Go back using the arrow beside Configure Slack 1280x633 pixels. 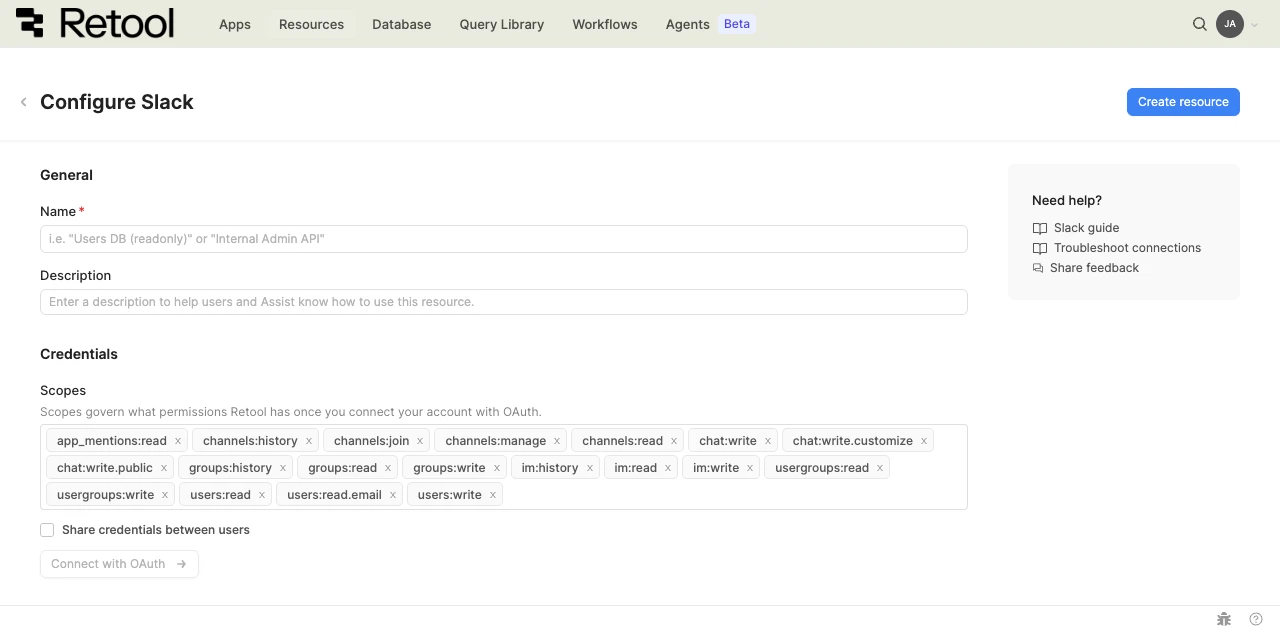click(x=24, y=102)
